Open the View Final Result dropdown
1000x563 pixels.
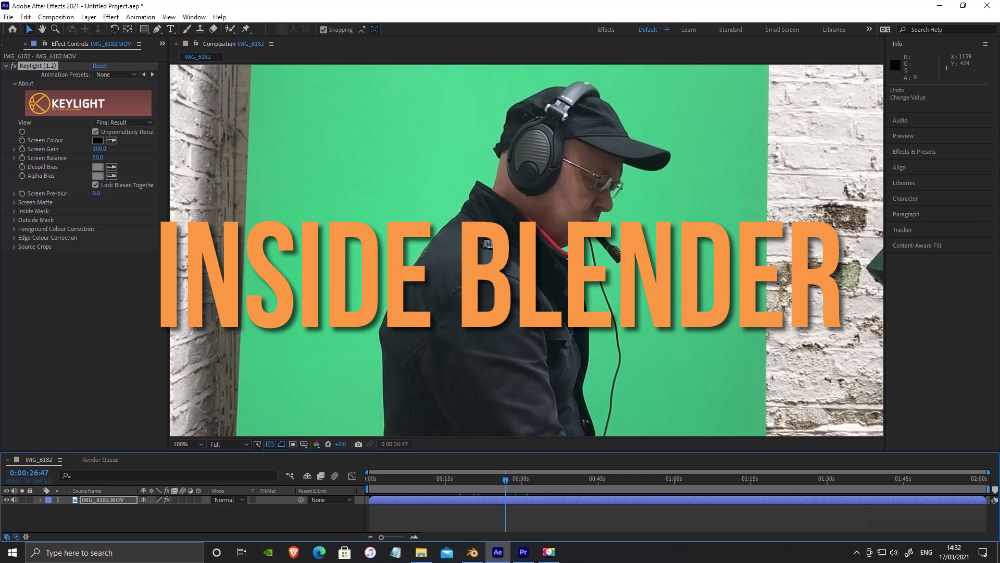pyautogui.click(x=124, y=122)
